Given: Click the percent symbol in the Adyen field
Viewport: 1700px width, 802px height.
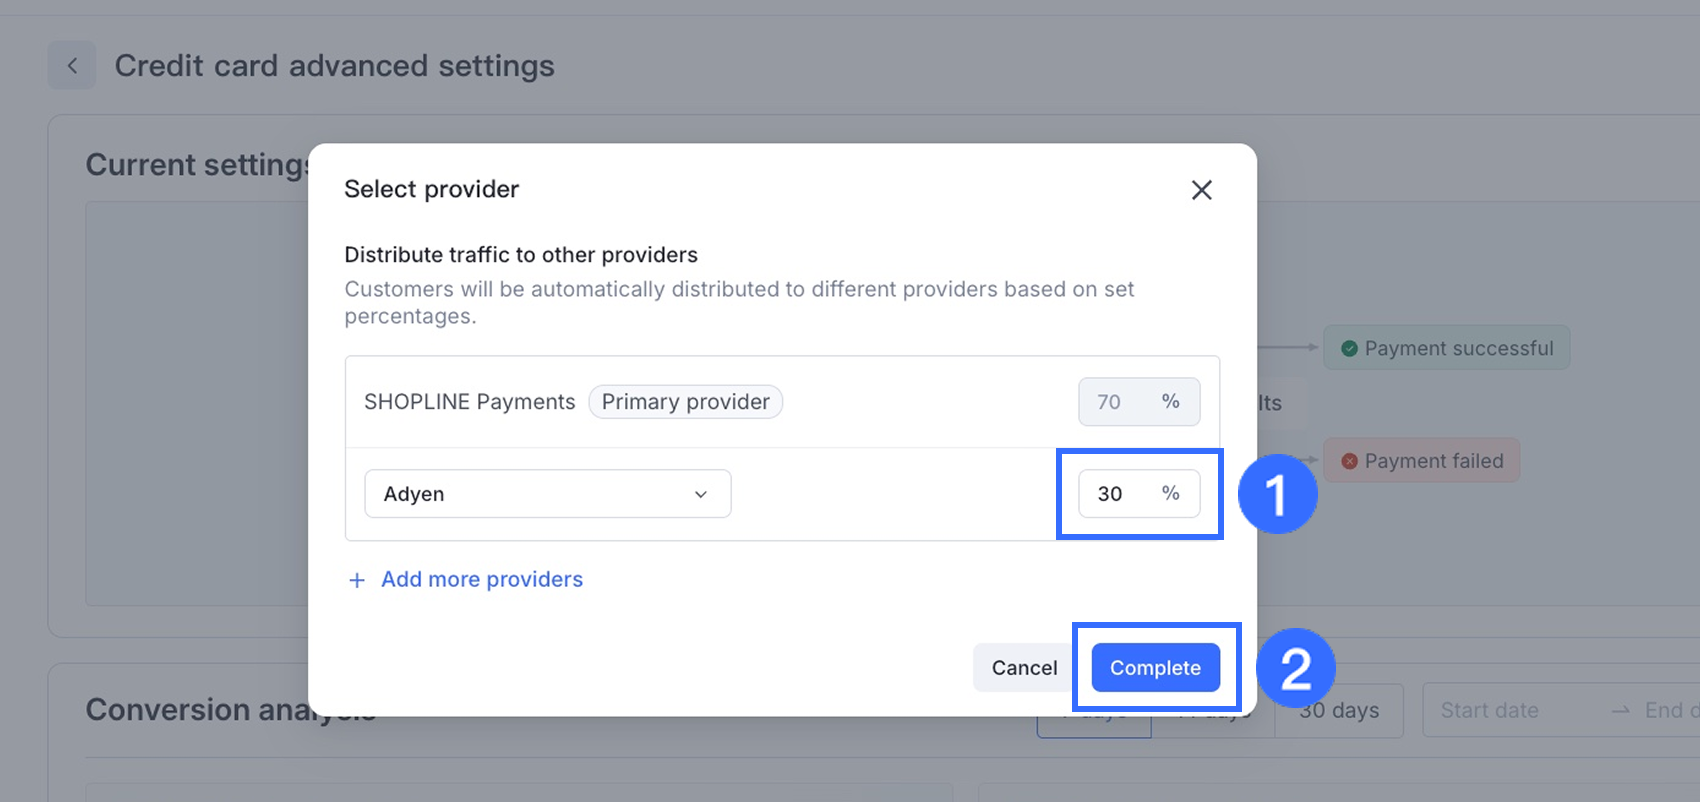Looking at the screenshot, I should (x=1170, y=493).
